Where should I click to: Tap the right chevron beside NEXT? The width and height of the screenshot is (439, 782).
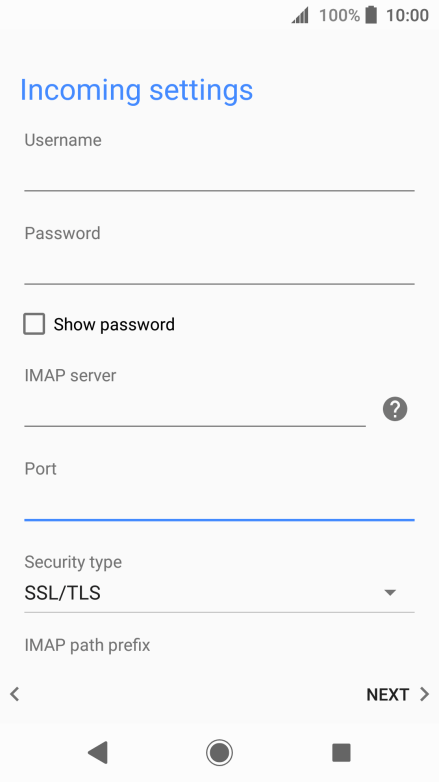(425, 694)
